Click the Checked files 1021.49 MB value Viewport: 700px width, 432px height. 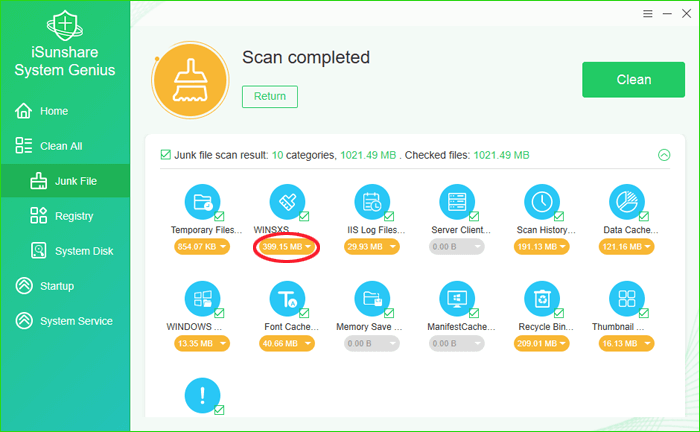pyautogui.click(x=501, y=155)
